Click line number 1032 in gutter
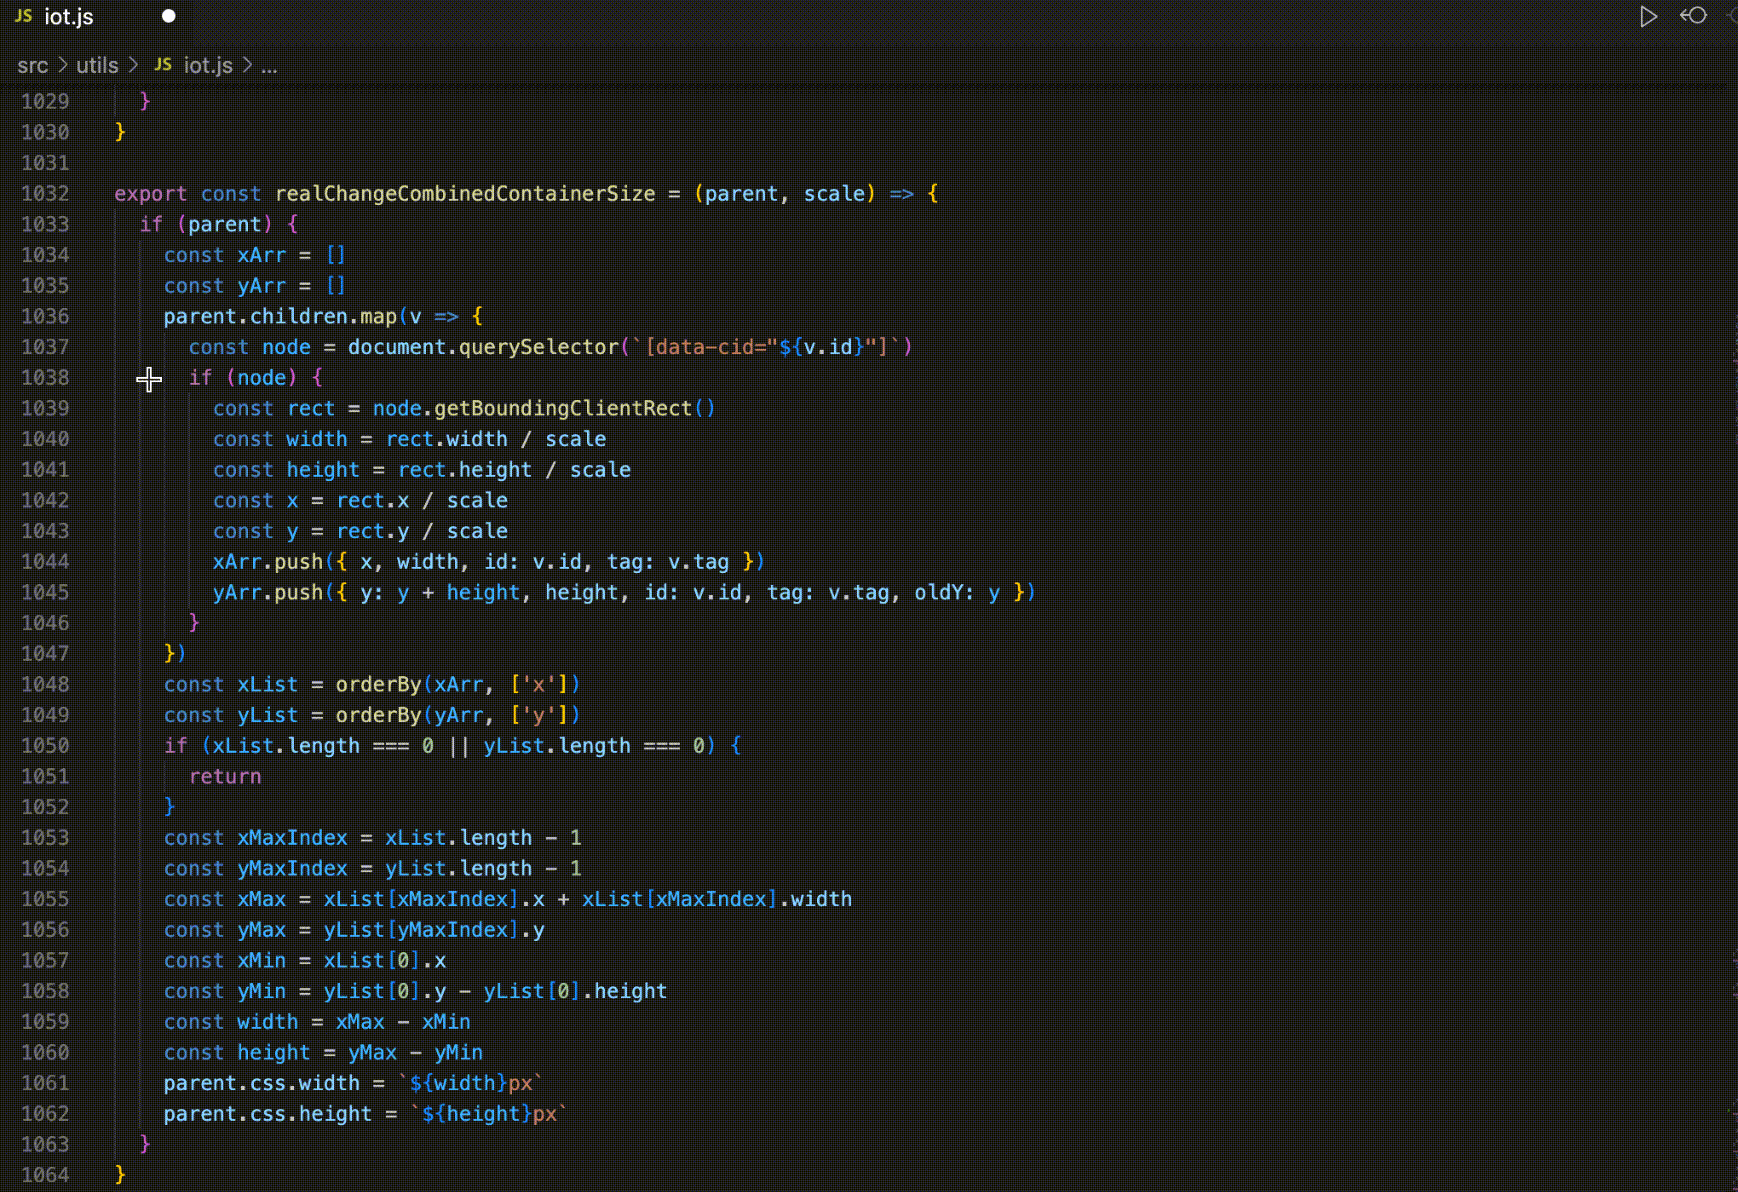 pyautogui.click(x=45, y=193)
